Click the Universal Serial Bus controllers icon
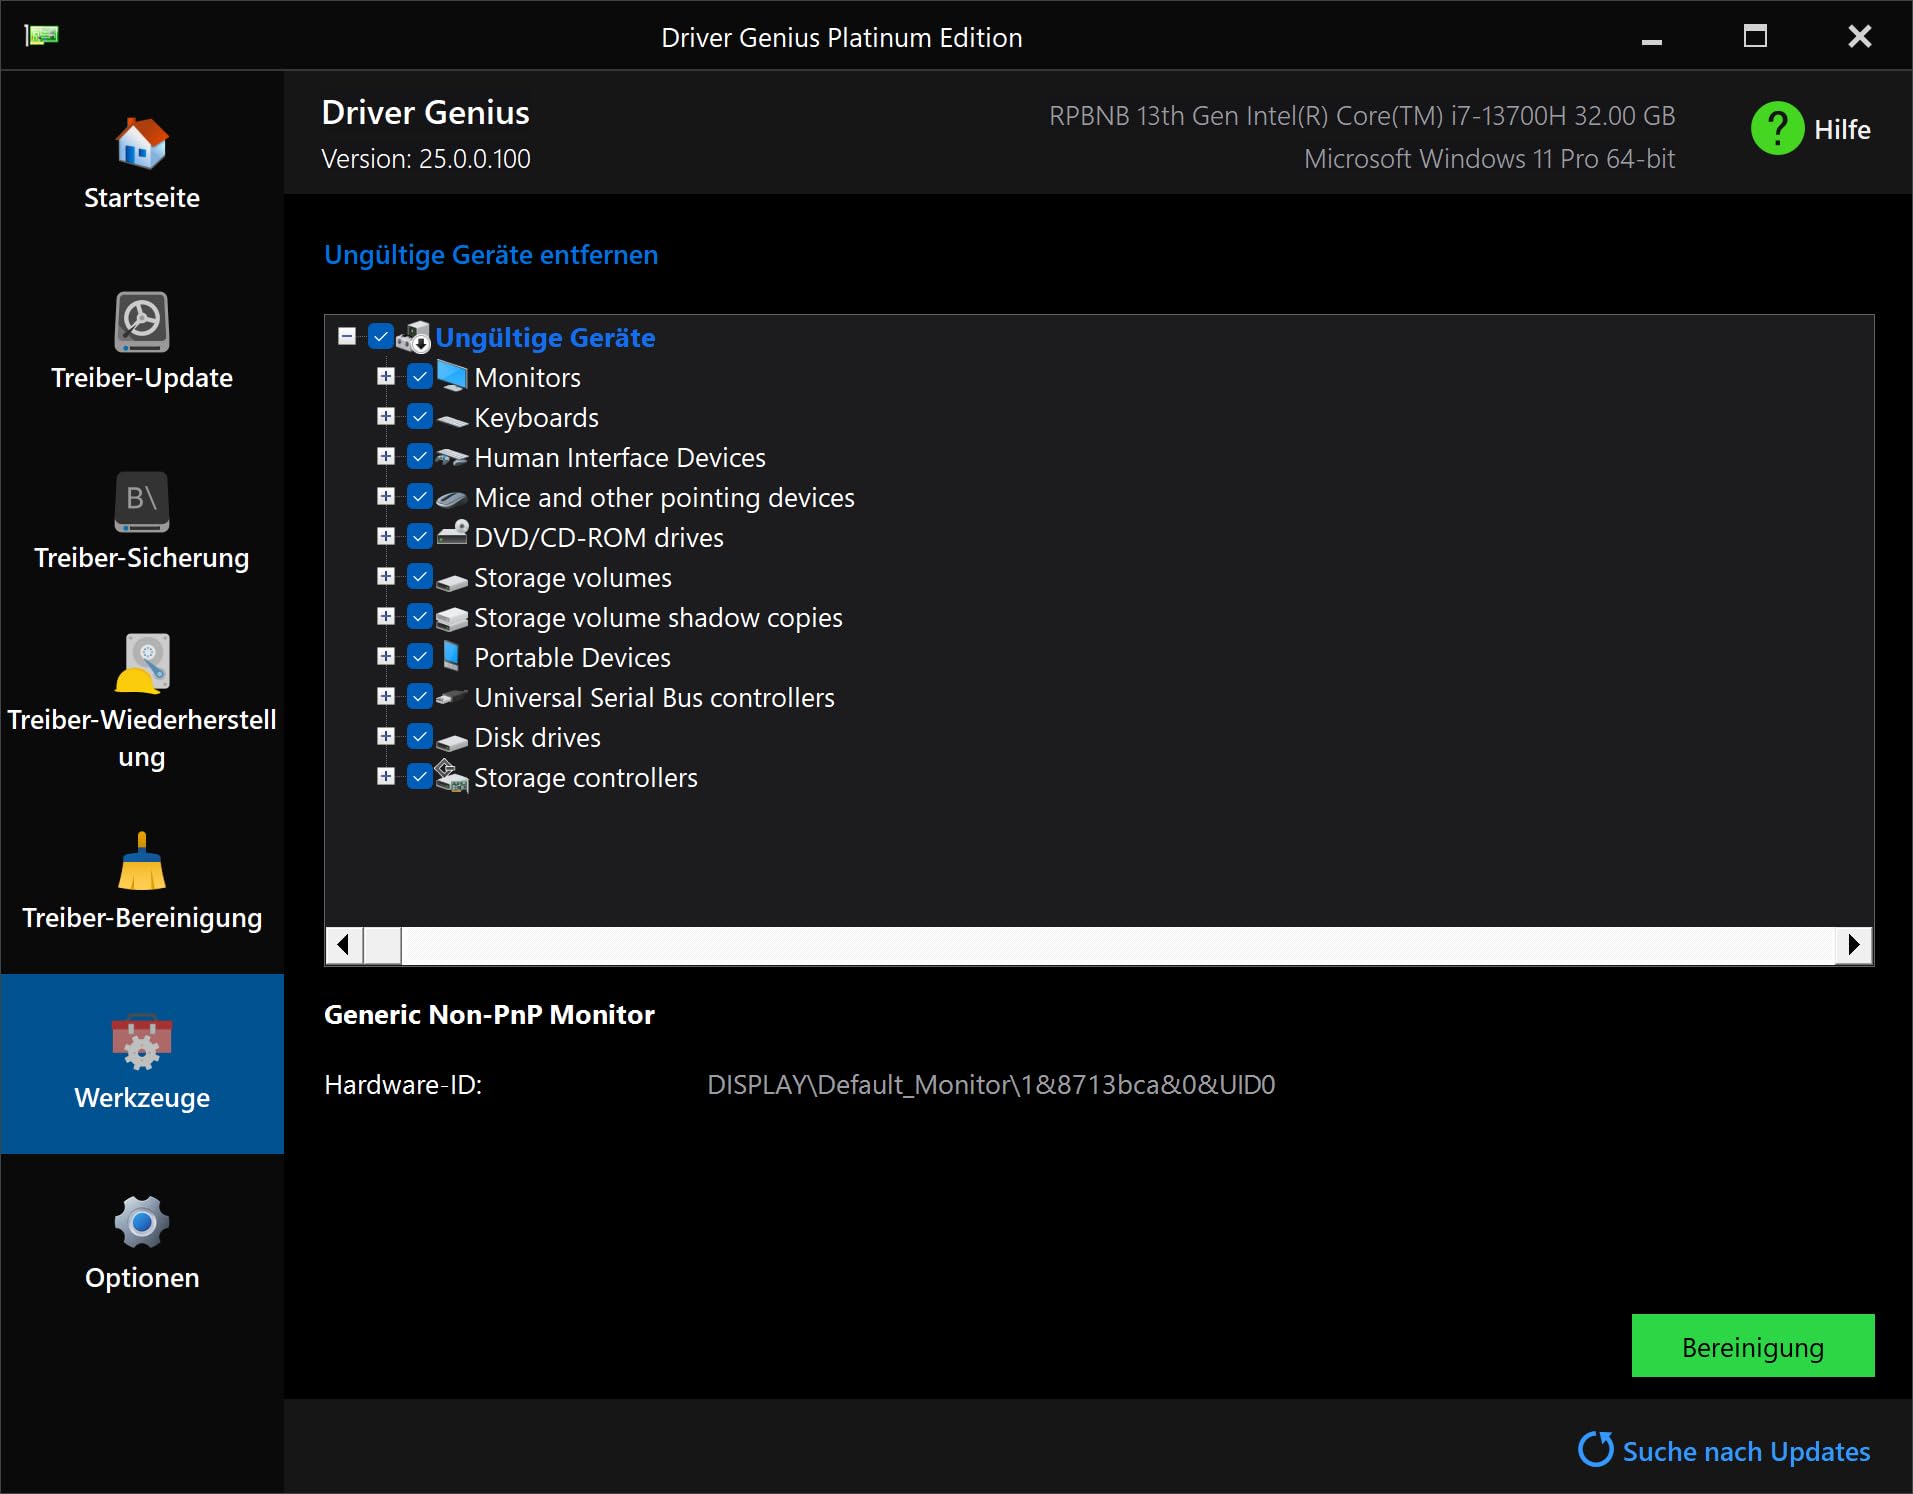 coord(452,696)
